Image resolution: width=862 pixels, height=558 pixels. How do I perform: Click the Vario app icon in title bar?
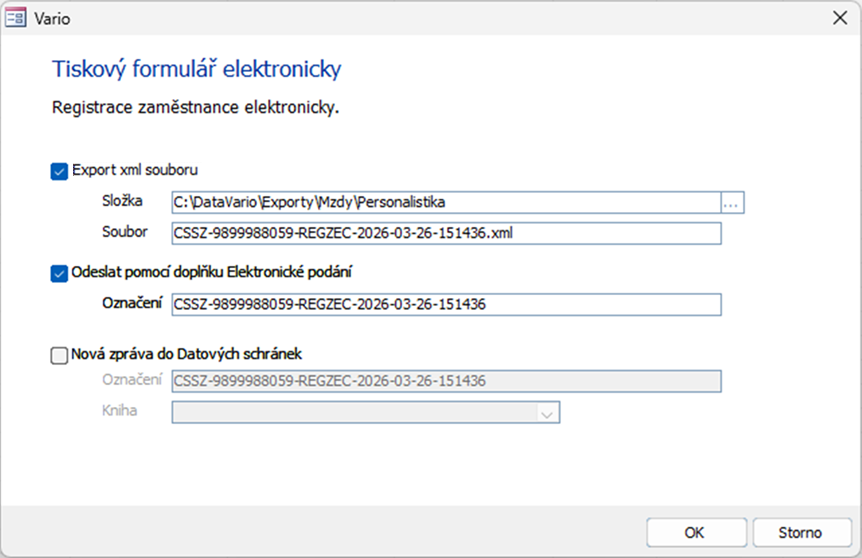pyautogui.click(x=15, y=18)
